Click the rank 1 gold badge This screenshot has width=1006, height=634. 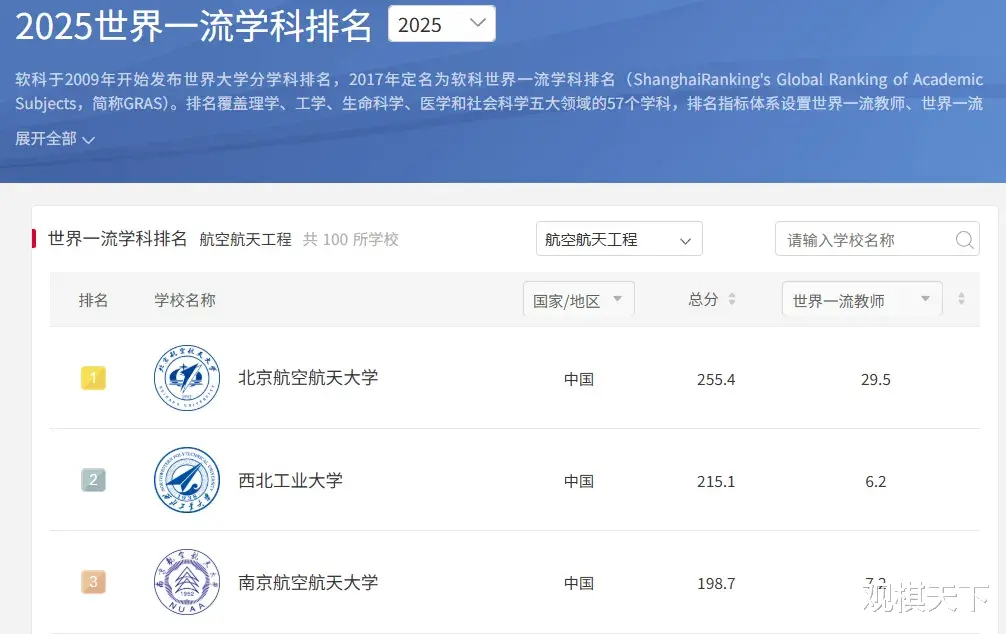(93, 378)
